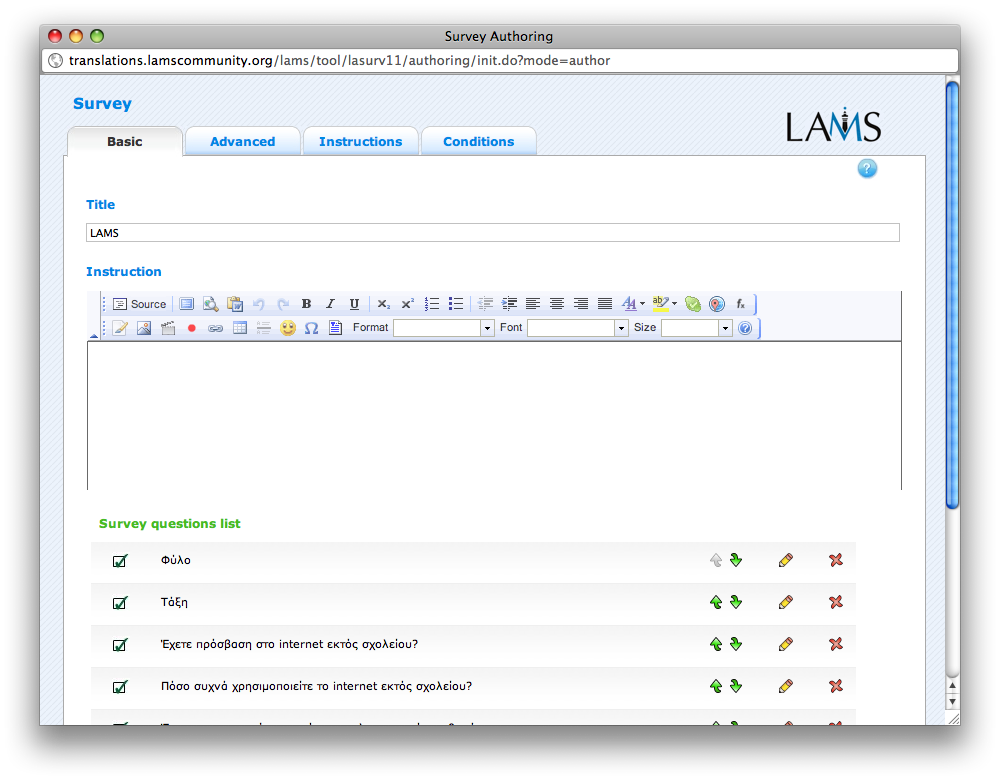
Task: Toggle bold formatting in the editor
Action: (306, 304)
